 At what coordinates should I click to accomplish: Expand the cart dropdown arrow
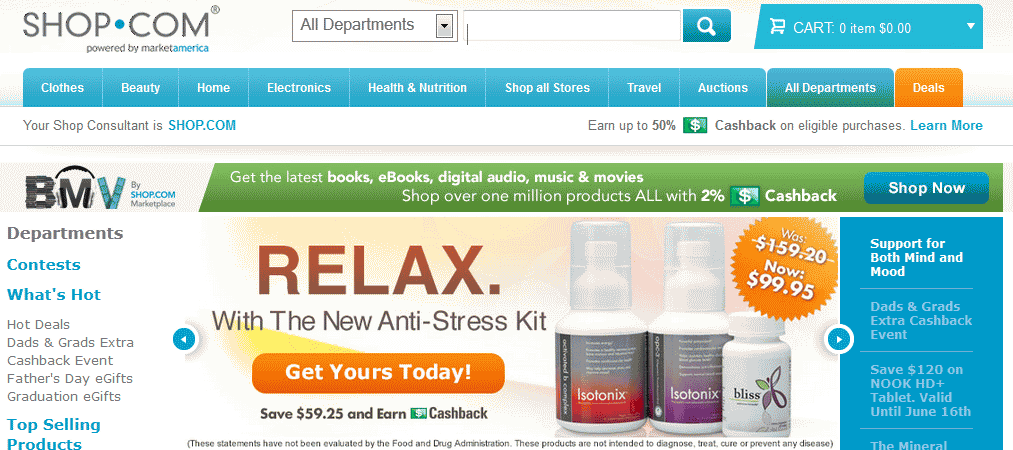pos(970,26)
